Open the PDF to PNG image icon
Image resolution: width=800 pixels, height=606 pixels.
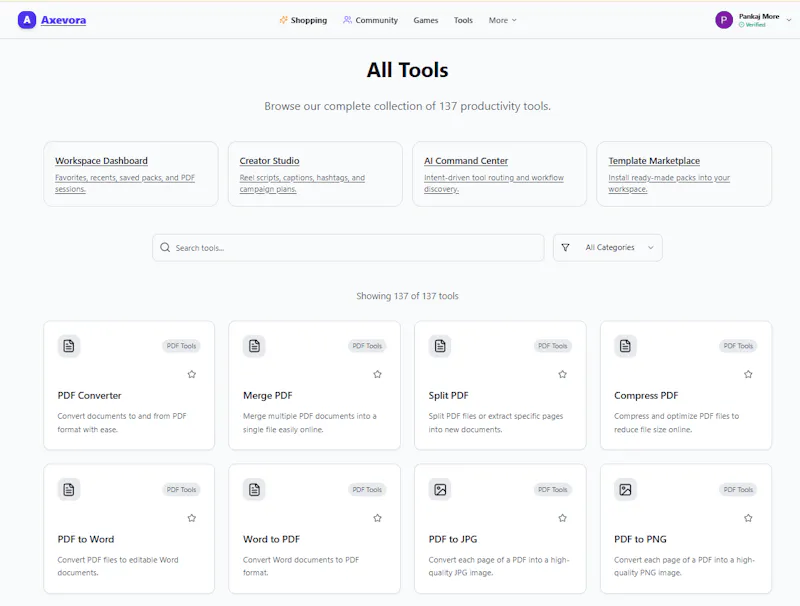pyautogui.click(x=625, y=490)
